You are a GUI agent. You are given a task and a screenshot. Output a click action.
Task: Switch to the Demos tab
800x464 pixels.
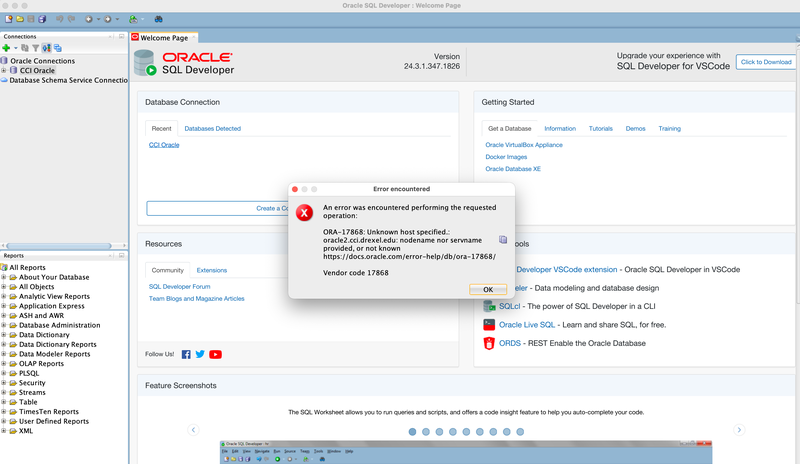[x=635, y=129]
